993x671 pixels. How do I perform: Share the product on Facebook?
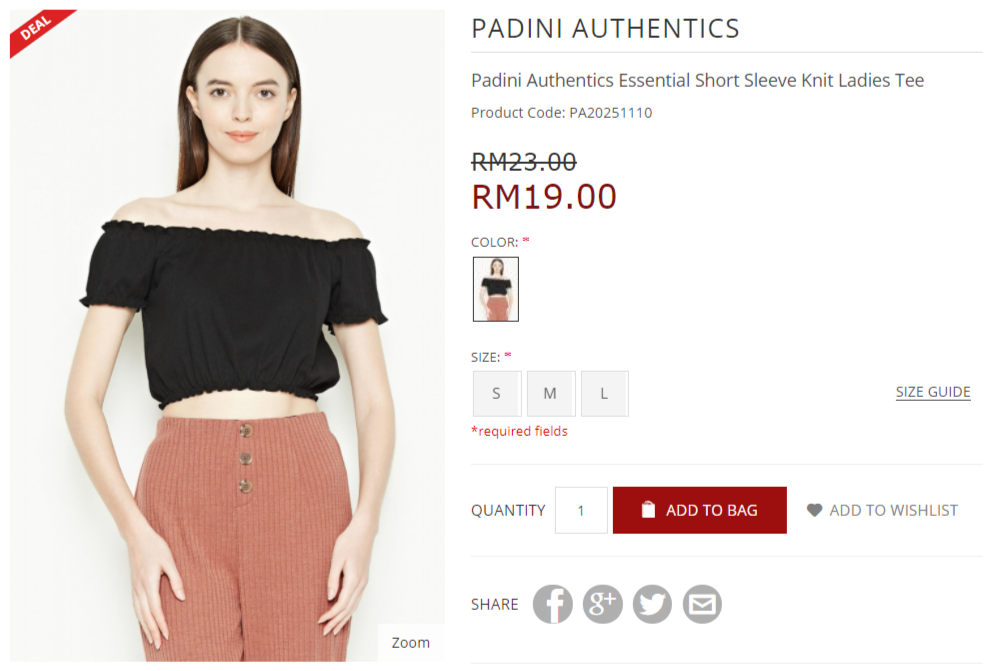tap(552, 604)
